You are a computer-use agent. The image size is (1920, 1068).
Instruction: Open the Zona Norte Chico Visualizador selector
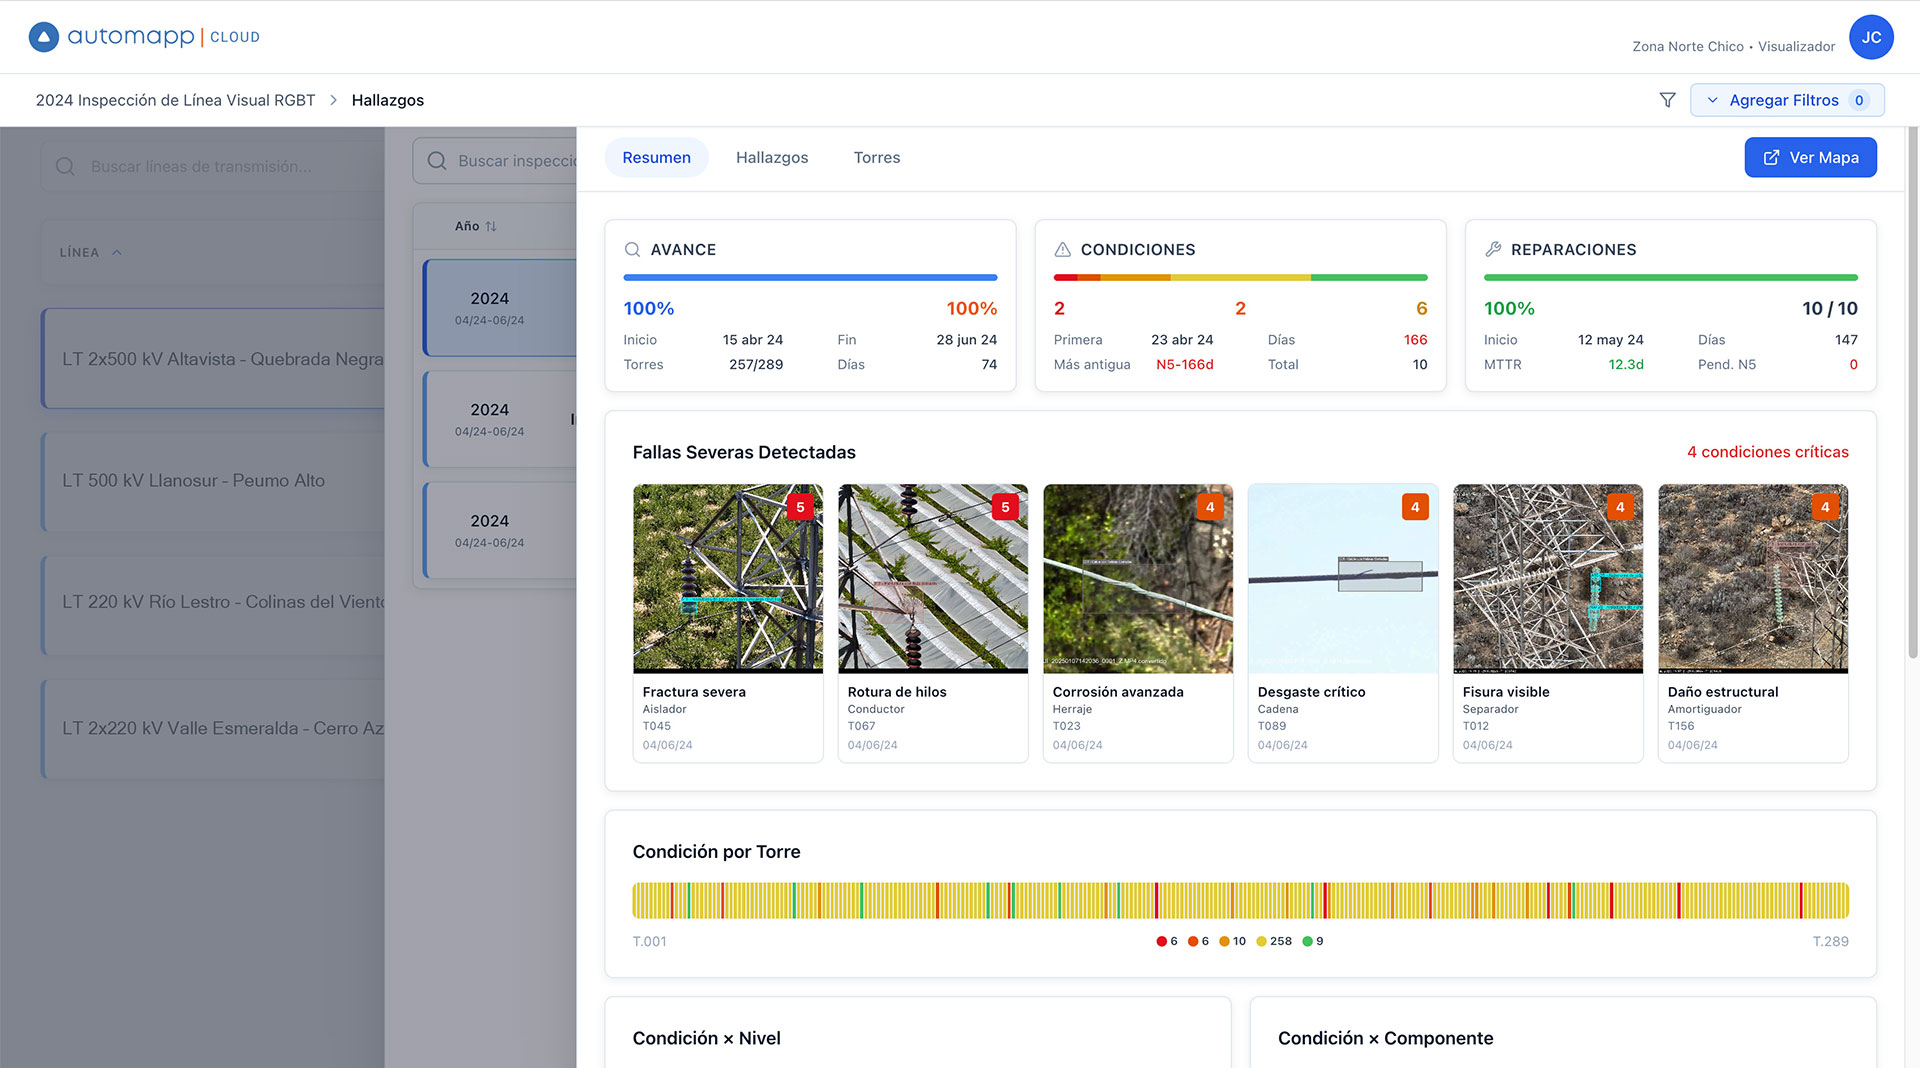[1732, 46]
